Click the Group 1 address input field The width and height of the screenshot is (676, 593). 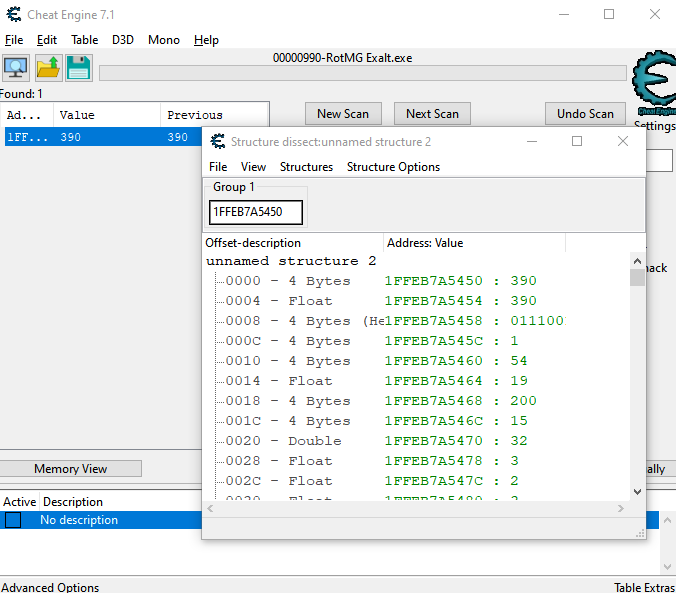[x=255, y=212]
